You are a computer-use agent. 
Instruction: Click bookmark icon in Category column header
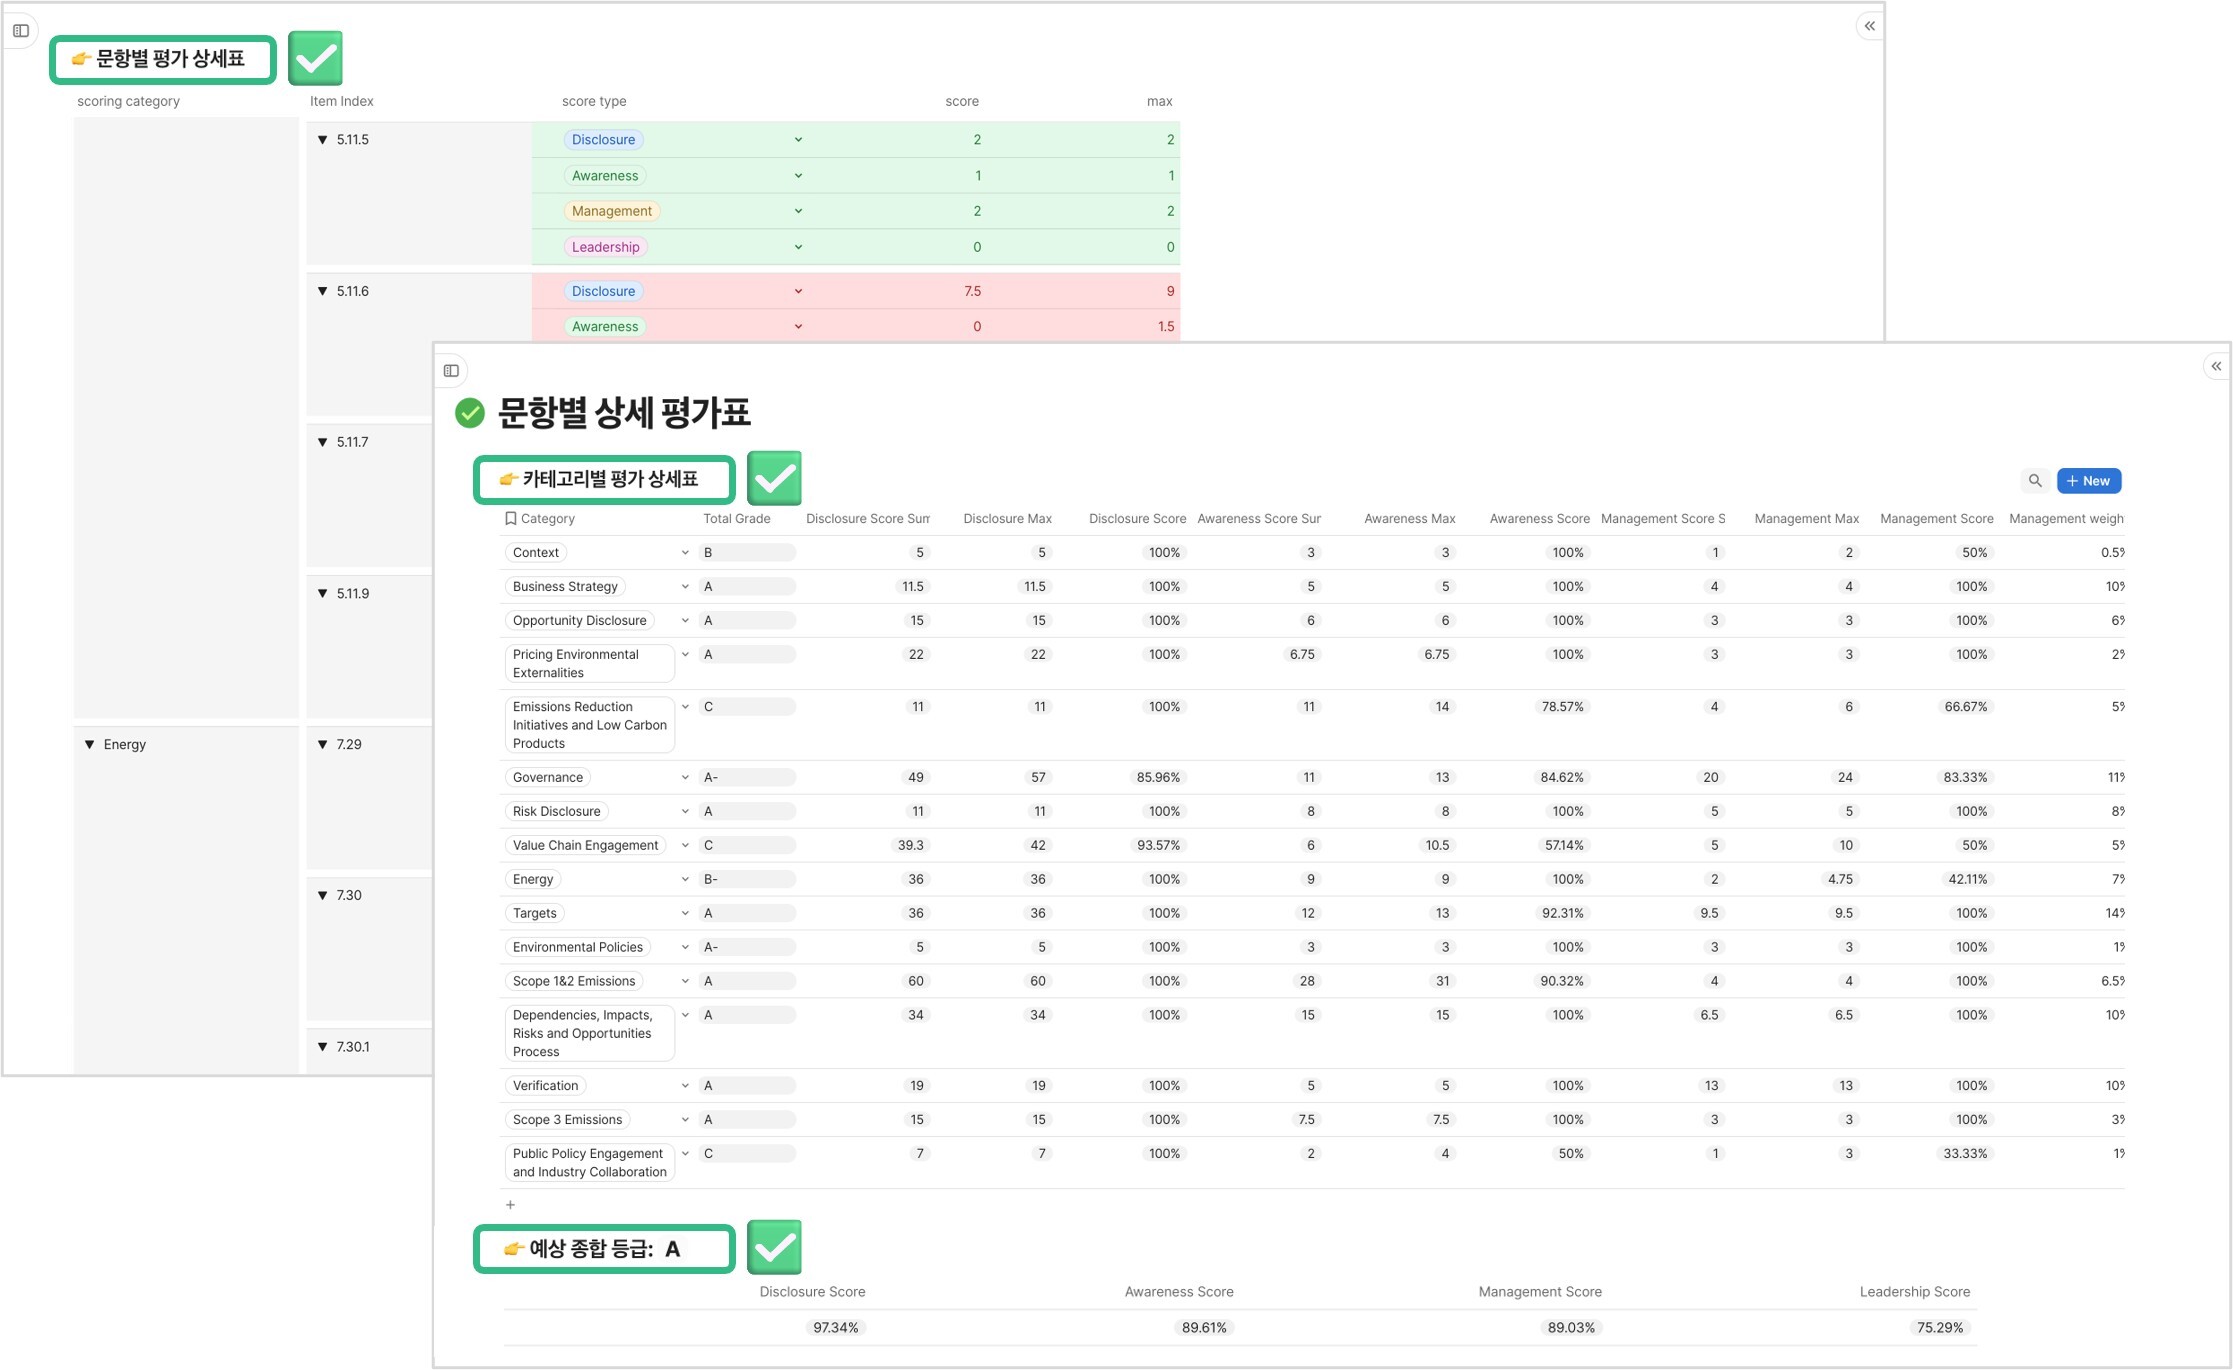click(510, 518)
